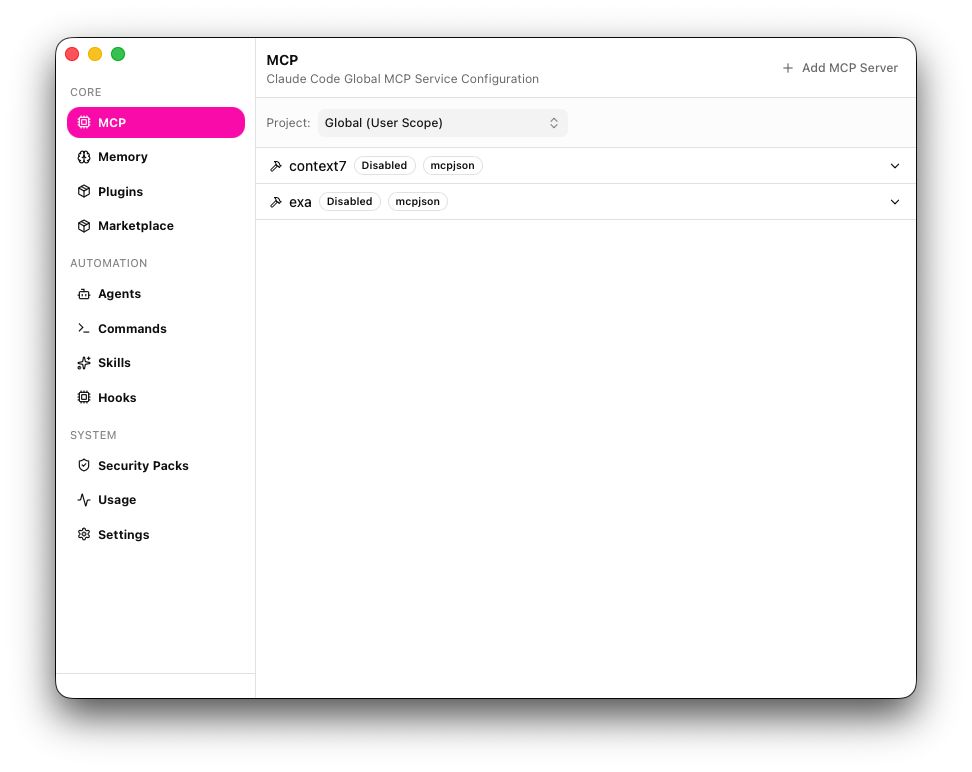Open Security Packs
This screenshot has width=972, height=772.
[156, 465]
